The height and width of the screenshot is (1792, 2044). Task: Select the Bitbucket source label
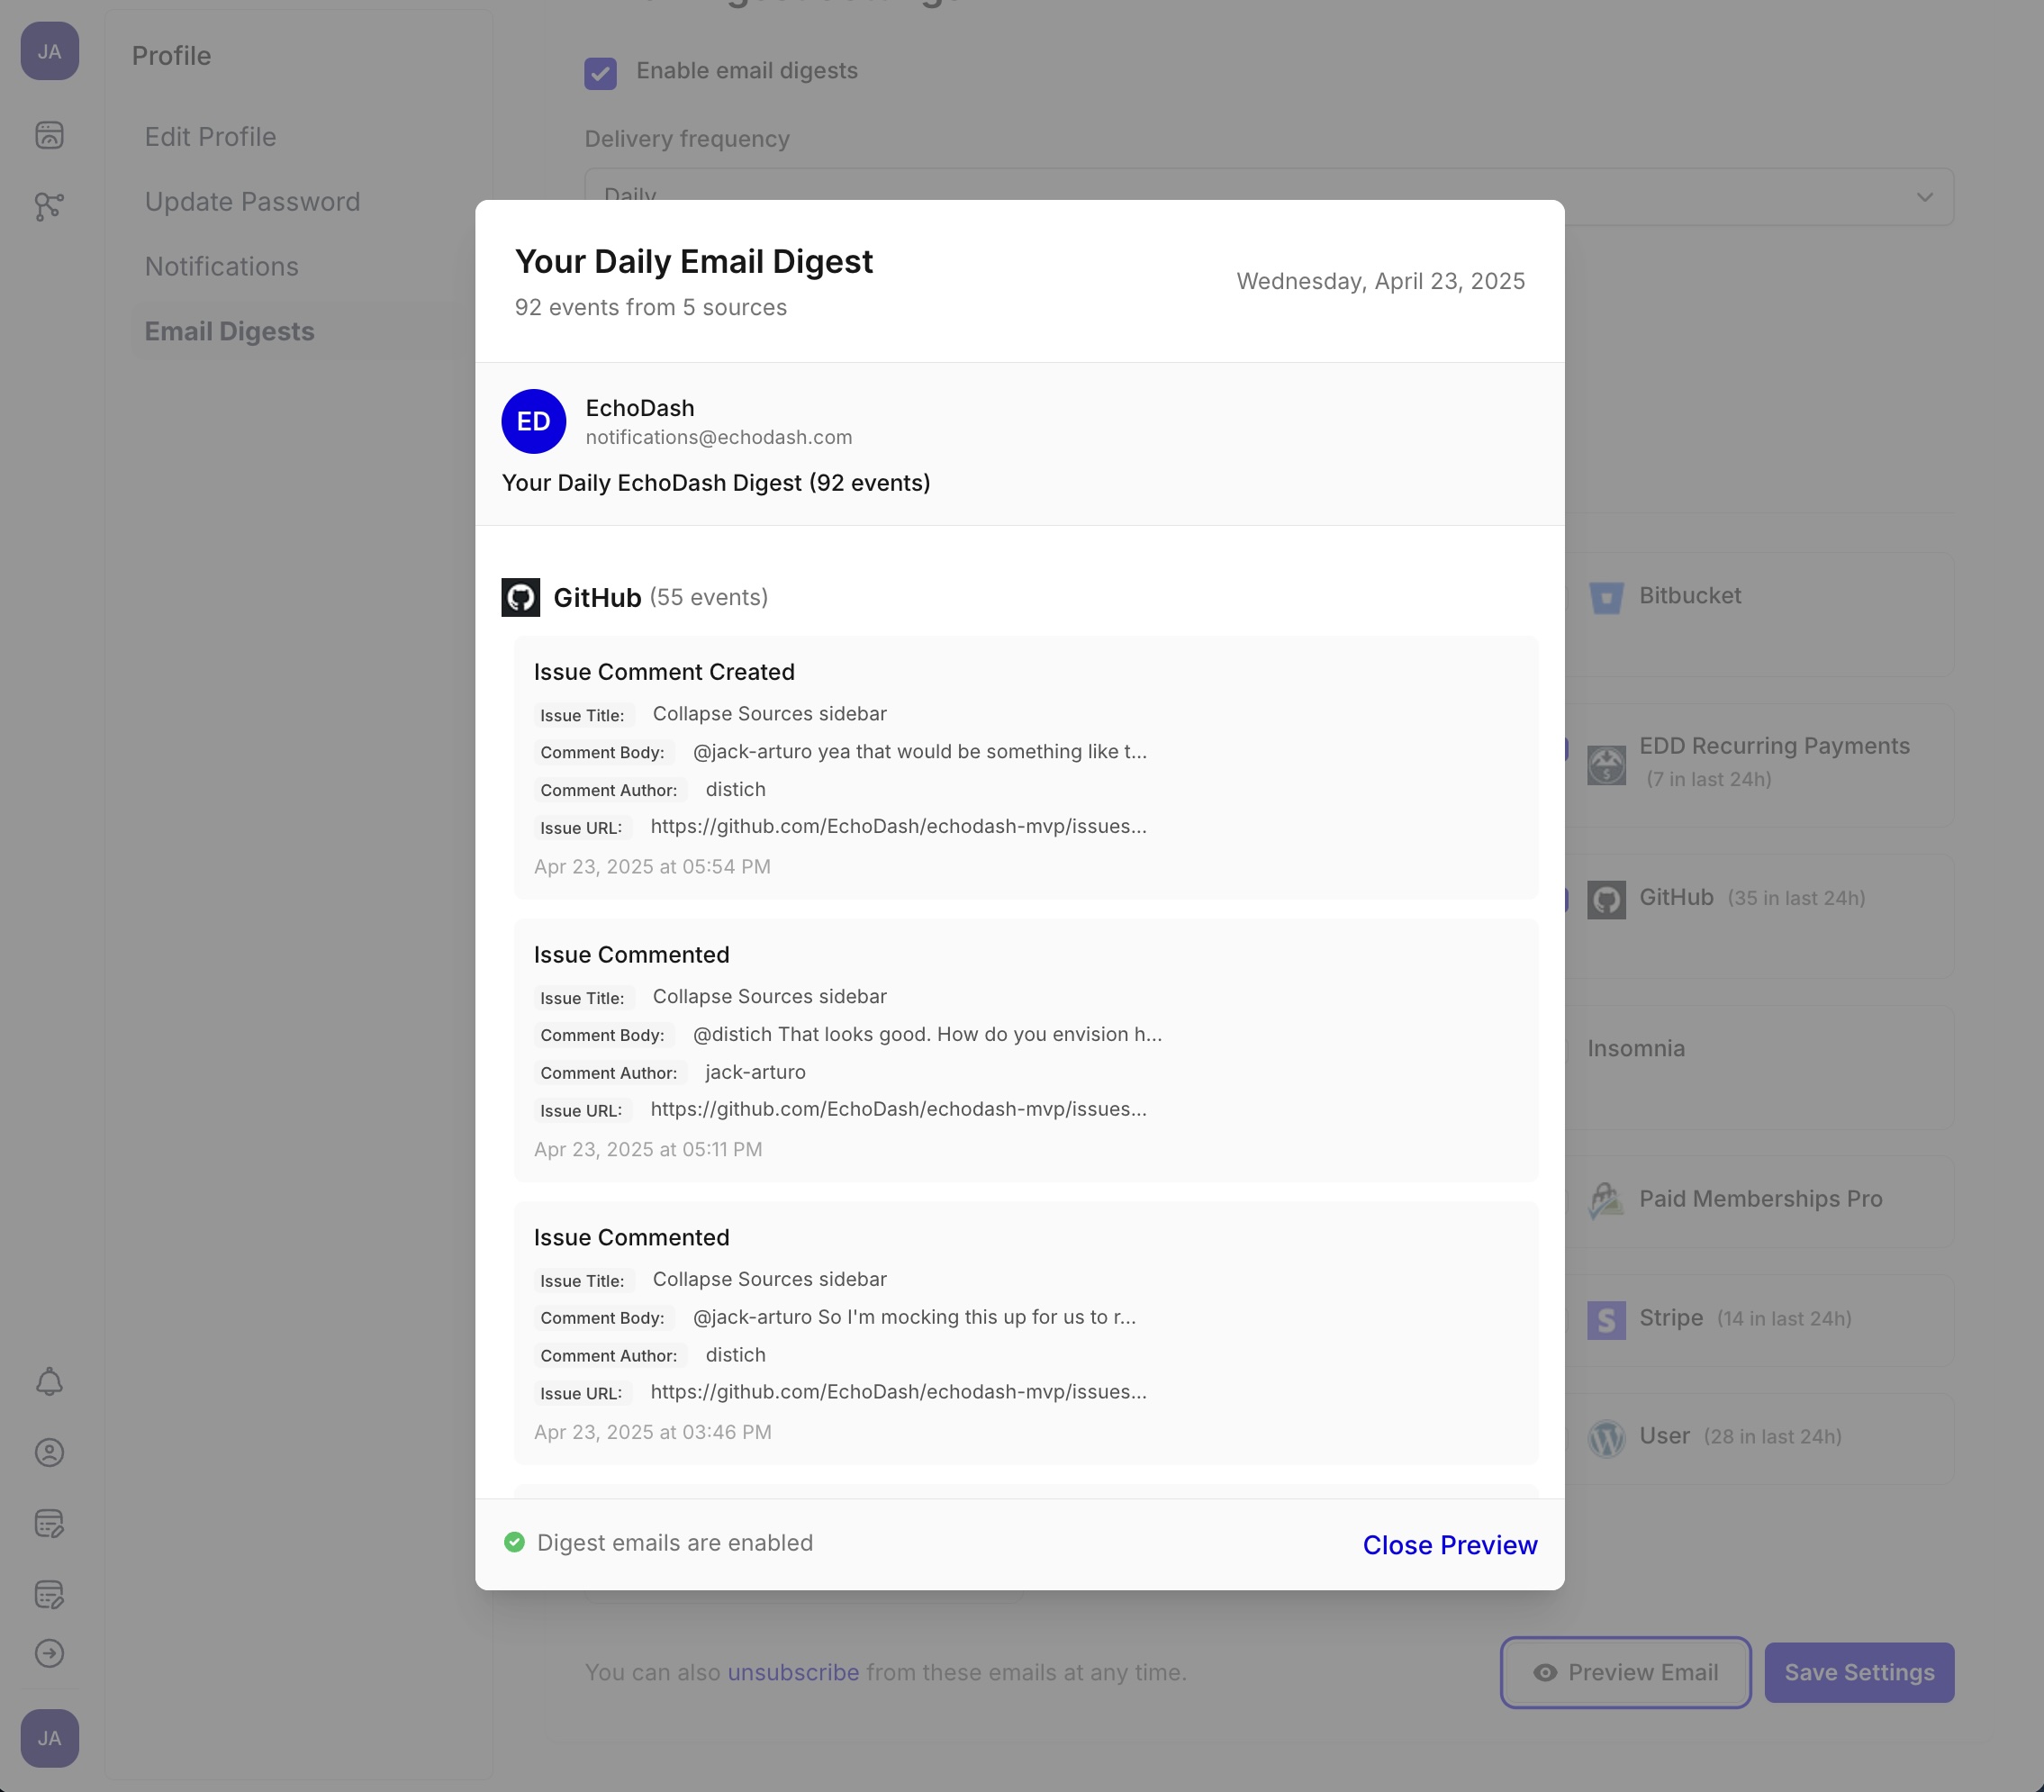pyautogui.click(x=1689, y=596)
